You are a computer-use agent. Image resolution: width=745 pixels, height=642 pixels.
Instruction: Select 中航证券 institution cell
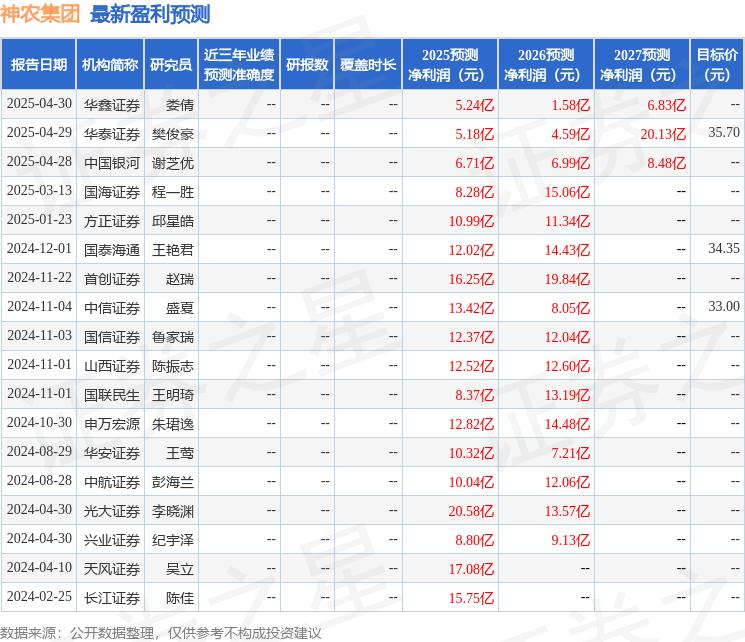coord(112,482)
